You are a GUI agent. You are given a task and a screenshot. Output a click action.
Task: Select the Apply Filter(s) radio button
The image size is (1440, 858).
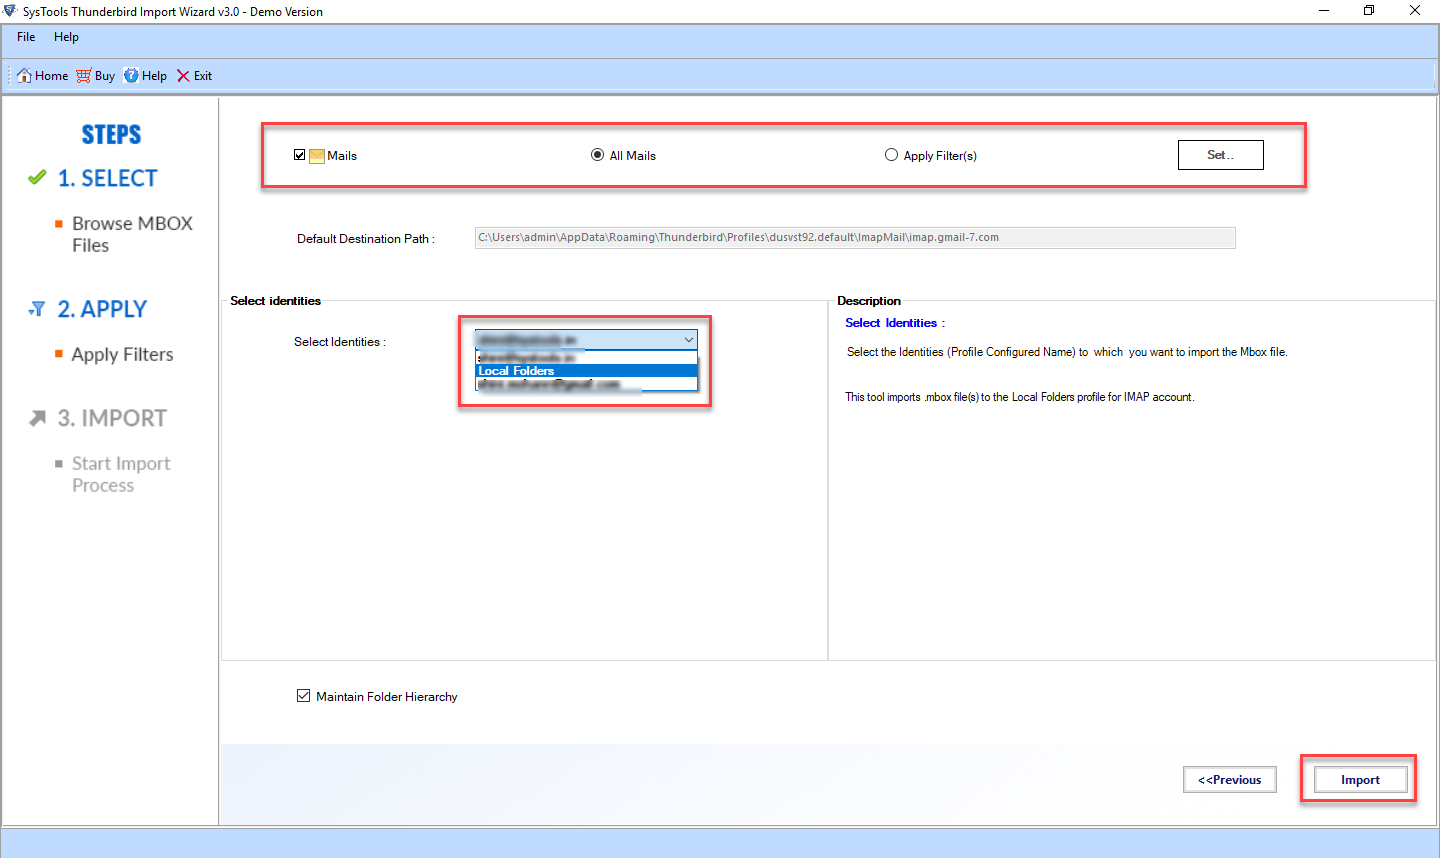coord(891,155)
